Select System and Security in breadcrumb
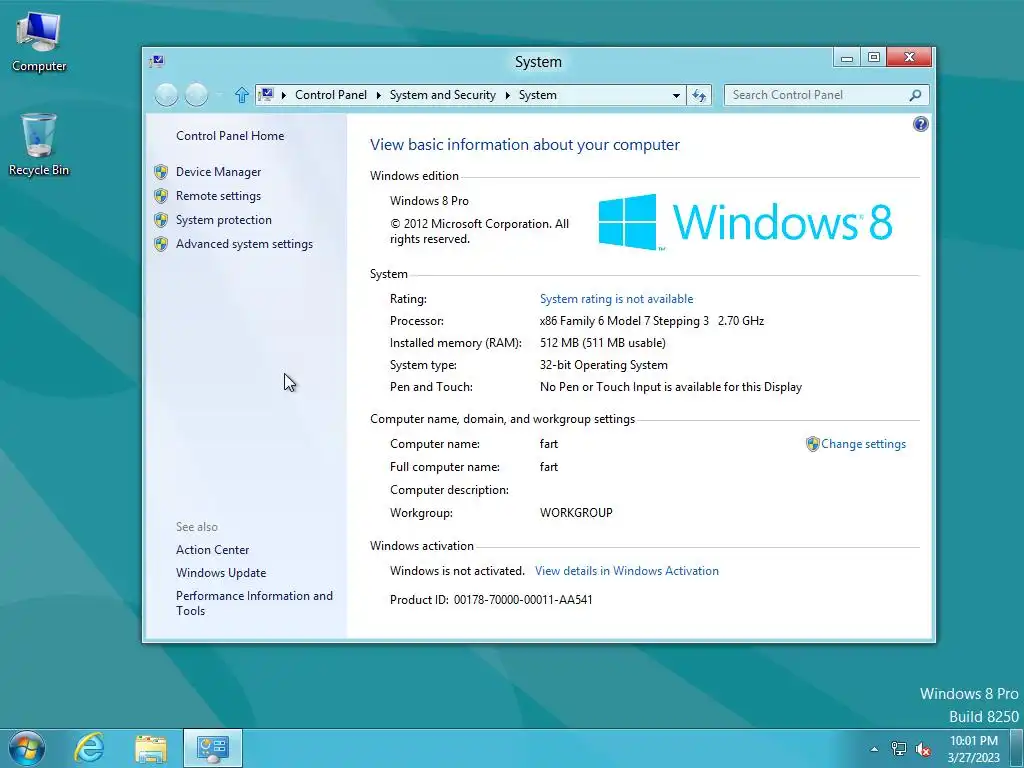Image resolution: width=1024 pixels, height=768 pixels. tap(443, 95)
